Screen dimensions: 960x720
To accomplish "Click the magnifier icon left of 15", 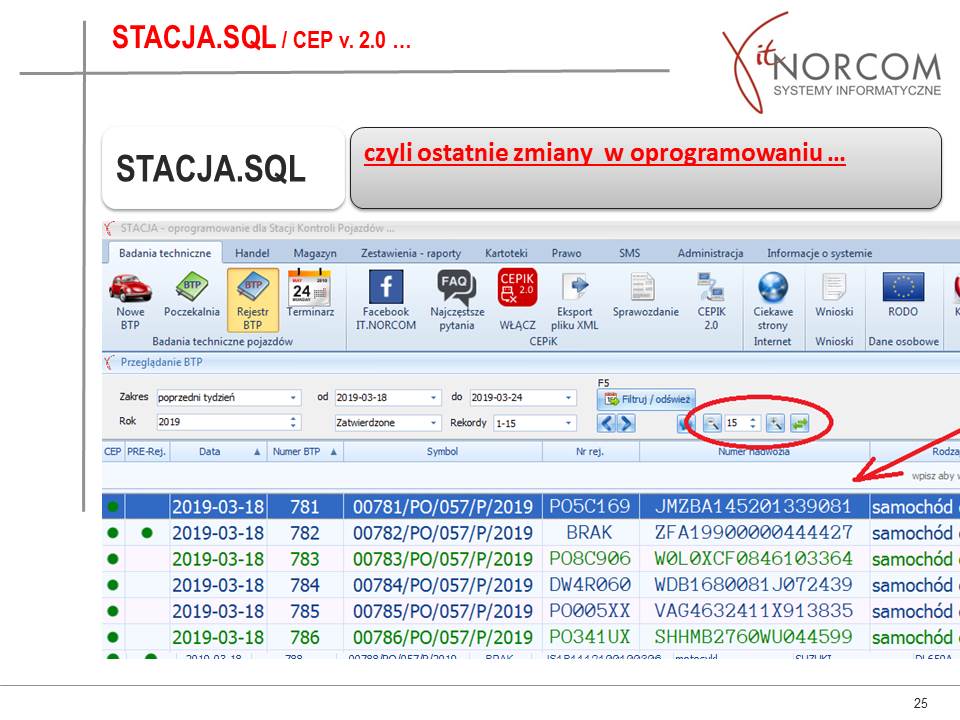I will [712, 423].
